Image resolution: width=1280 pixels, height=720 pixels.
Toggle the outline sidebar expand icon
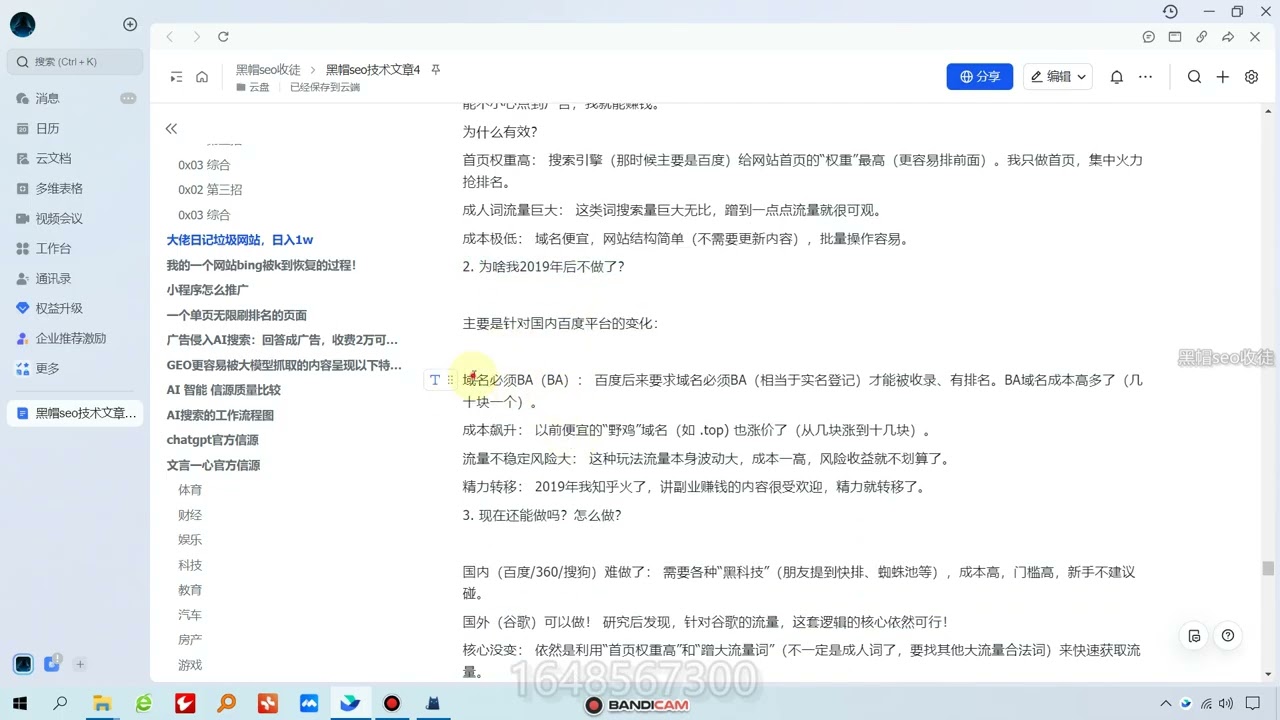(176, 77)
